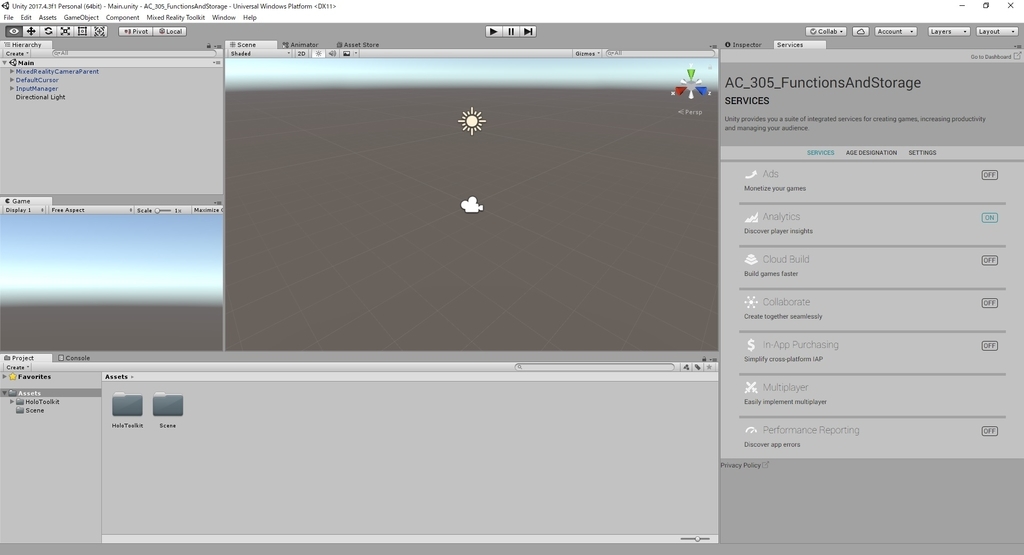Image resolution: width=1024 pixels, height=555 pixels.
Task: Toggle the Analytics service ON switch
Action: point(989,217)
